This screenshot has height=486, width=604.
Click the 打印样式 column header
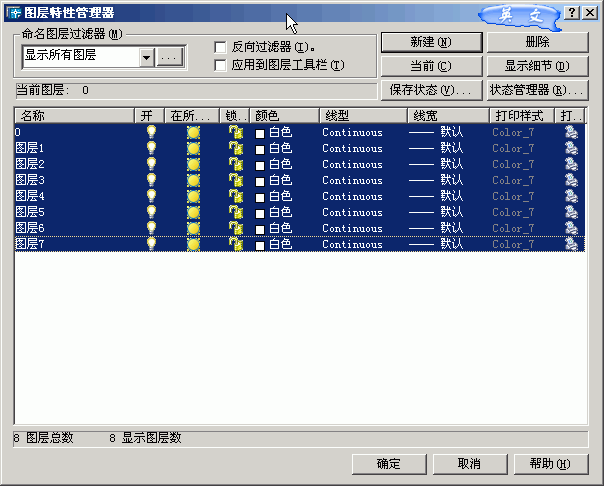click(522, 116)
